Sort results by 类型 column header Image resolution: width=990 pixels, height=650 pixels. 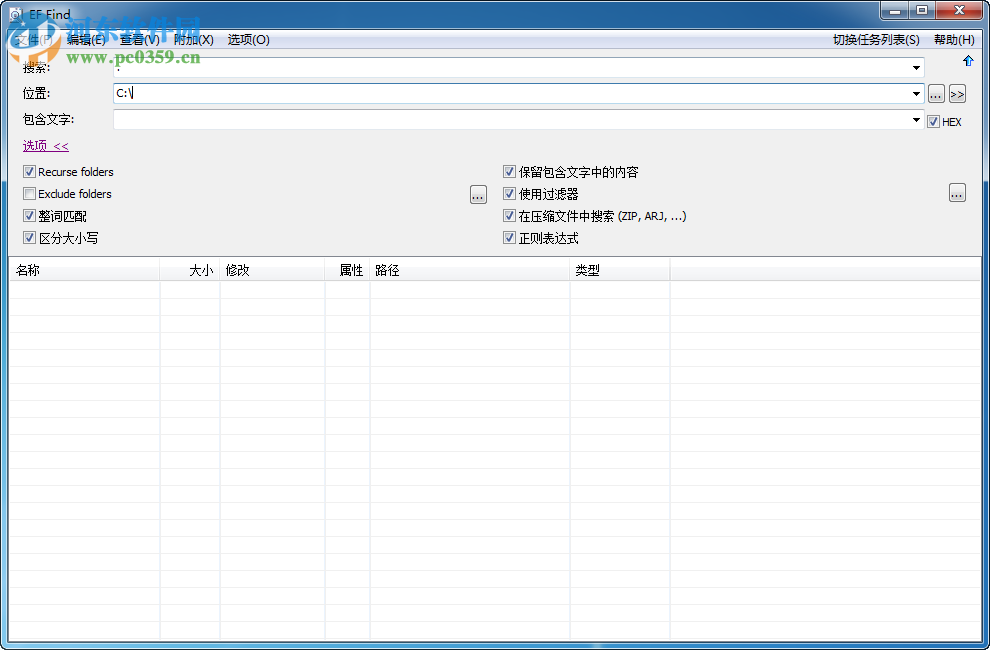tap(620, 270)
